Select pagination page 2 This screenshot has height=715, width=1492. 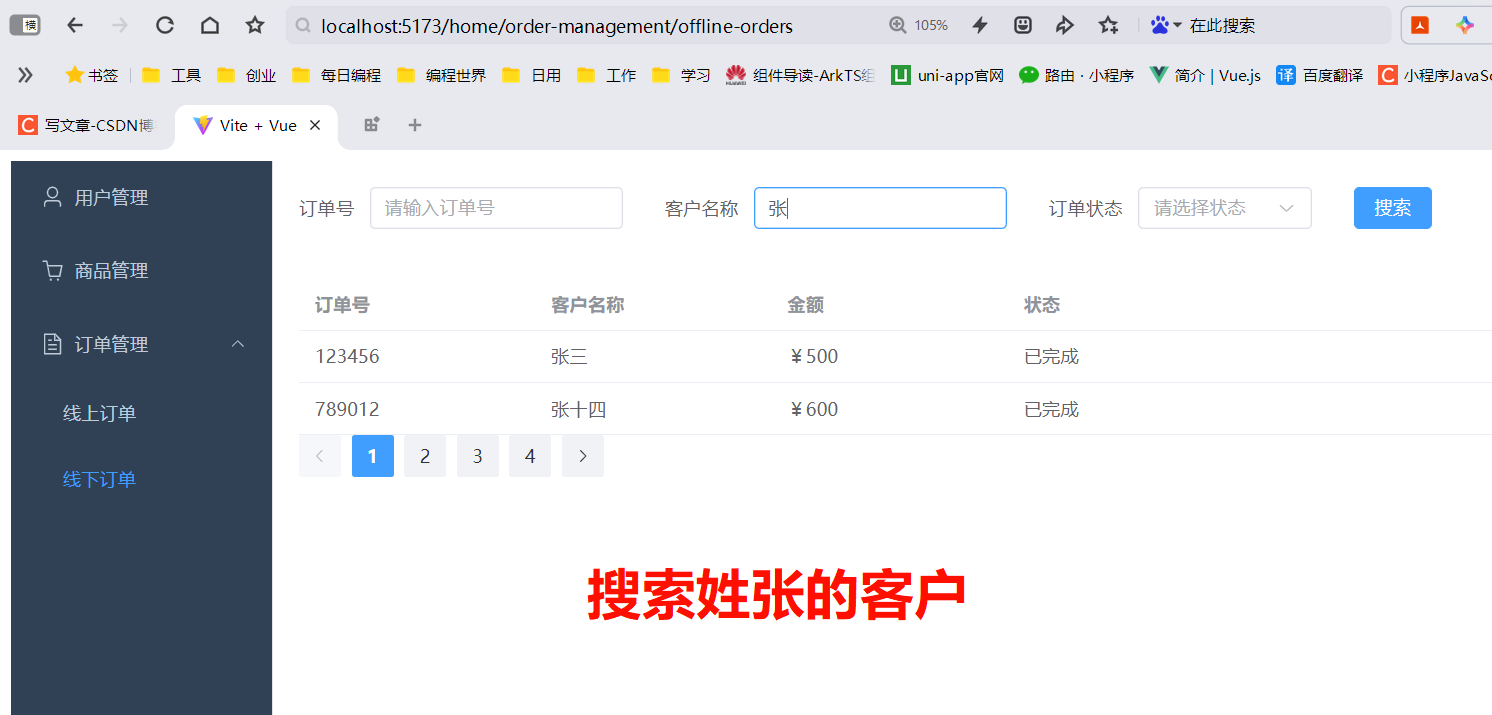425,456
